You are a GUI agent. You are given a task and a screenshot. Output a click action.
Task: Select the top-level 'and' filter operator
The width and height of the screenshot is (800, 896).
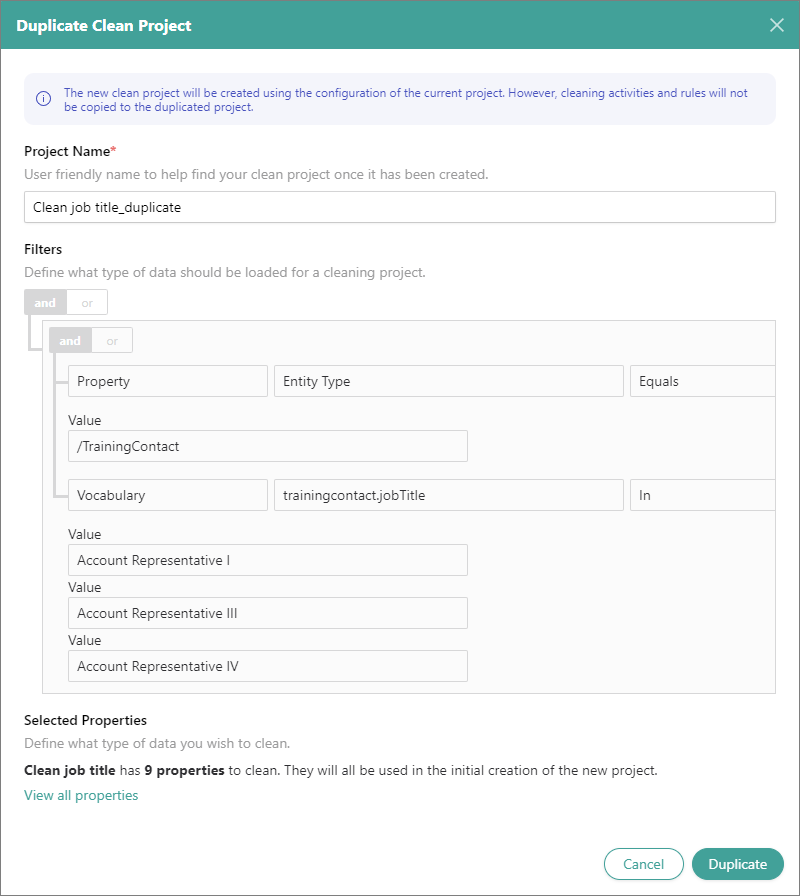coord(45,302)
